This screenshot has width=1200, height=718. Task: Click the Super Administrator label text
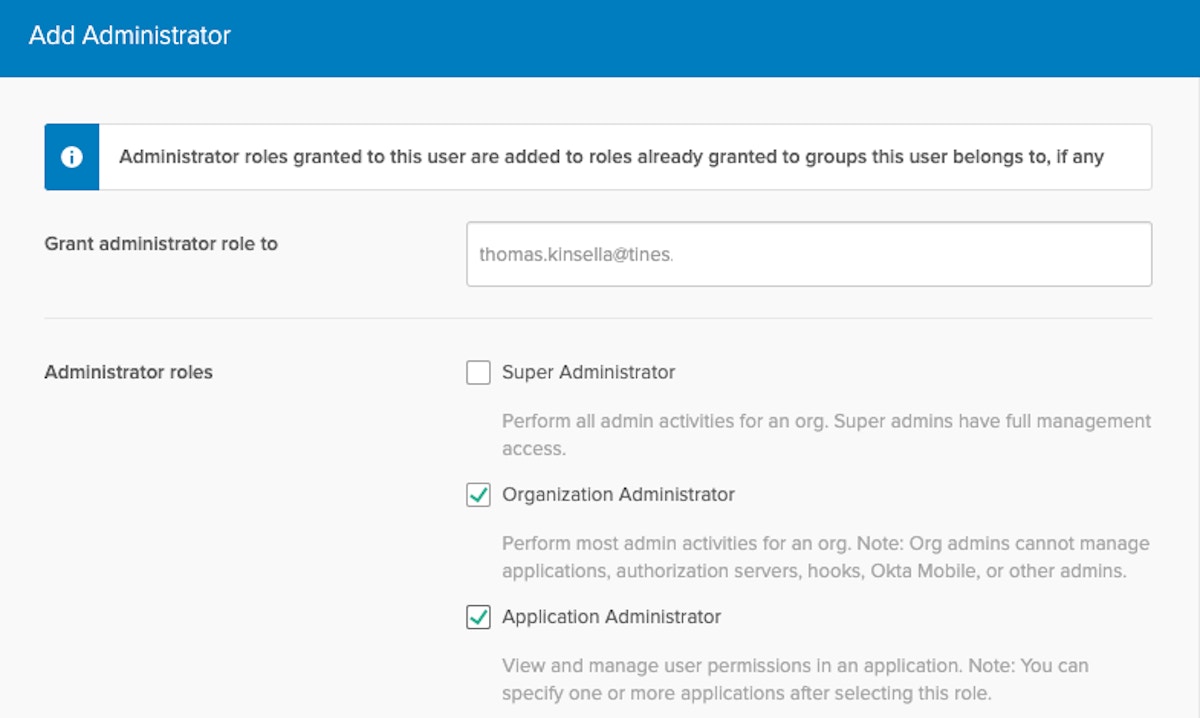tap(588, 372)
